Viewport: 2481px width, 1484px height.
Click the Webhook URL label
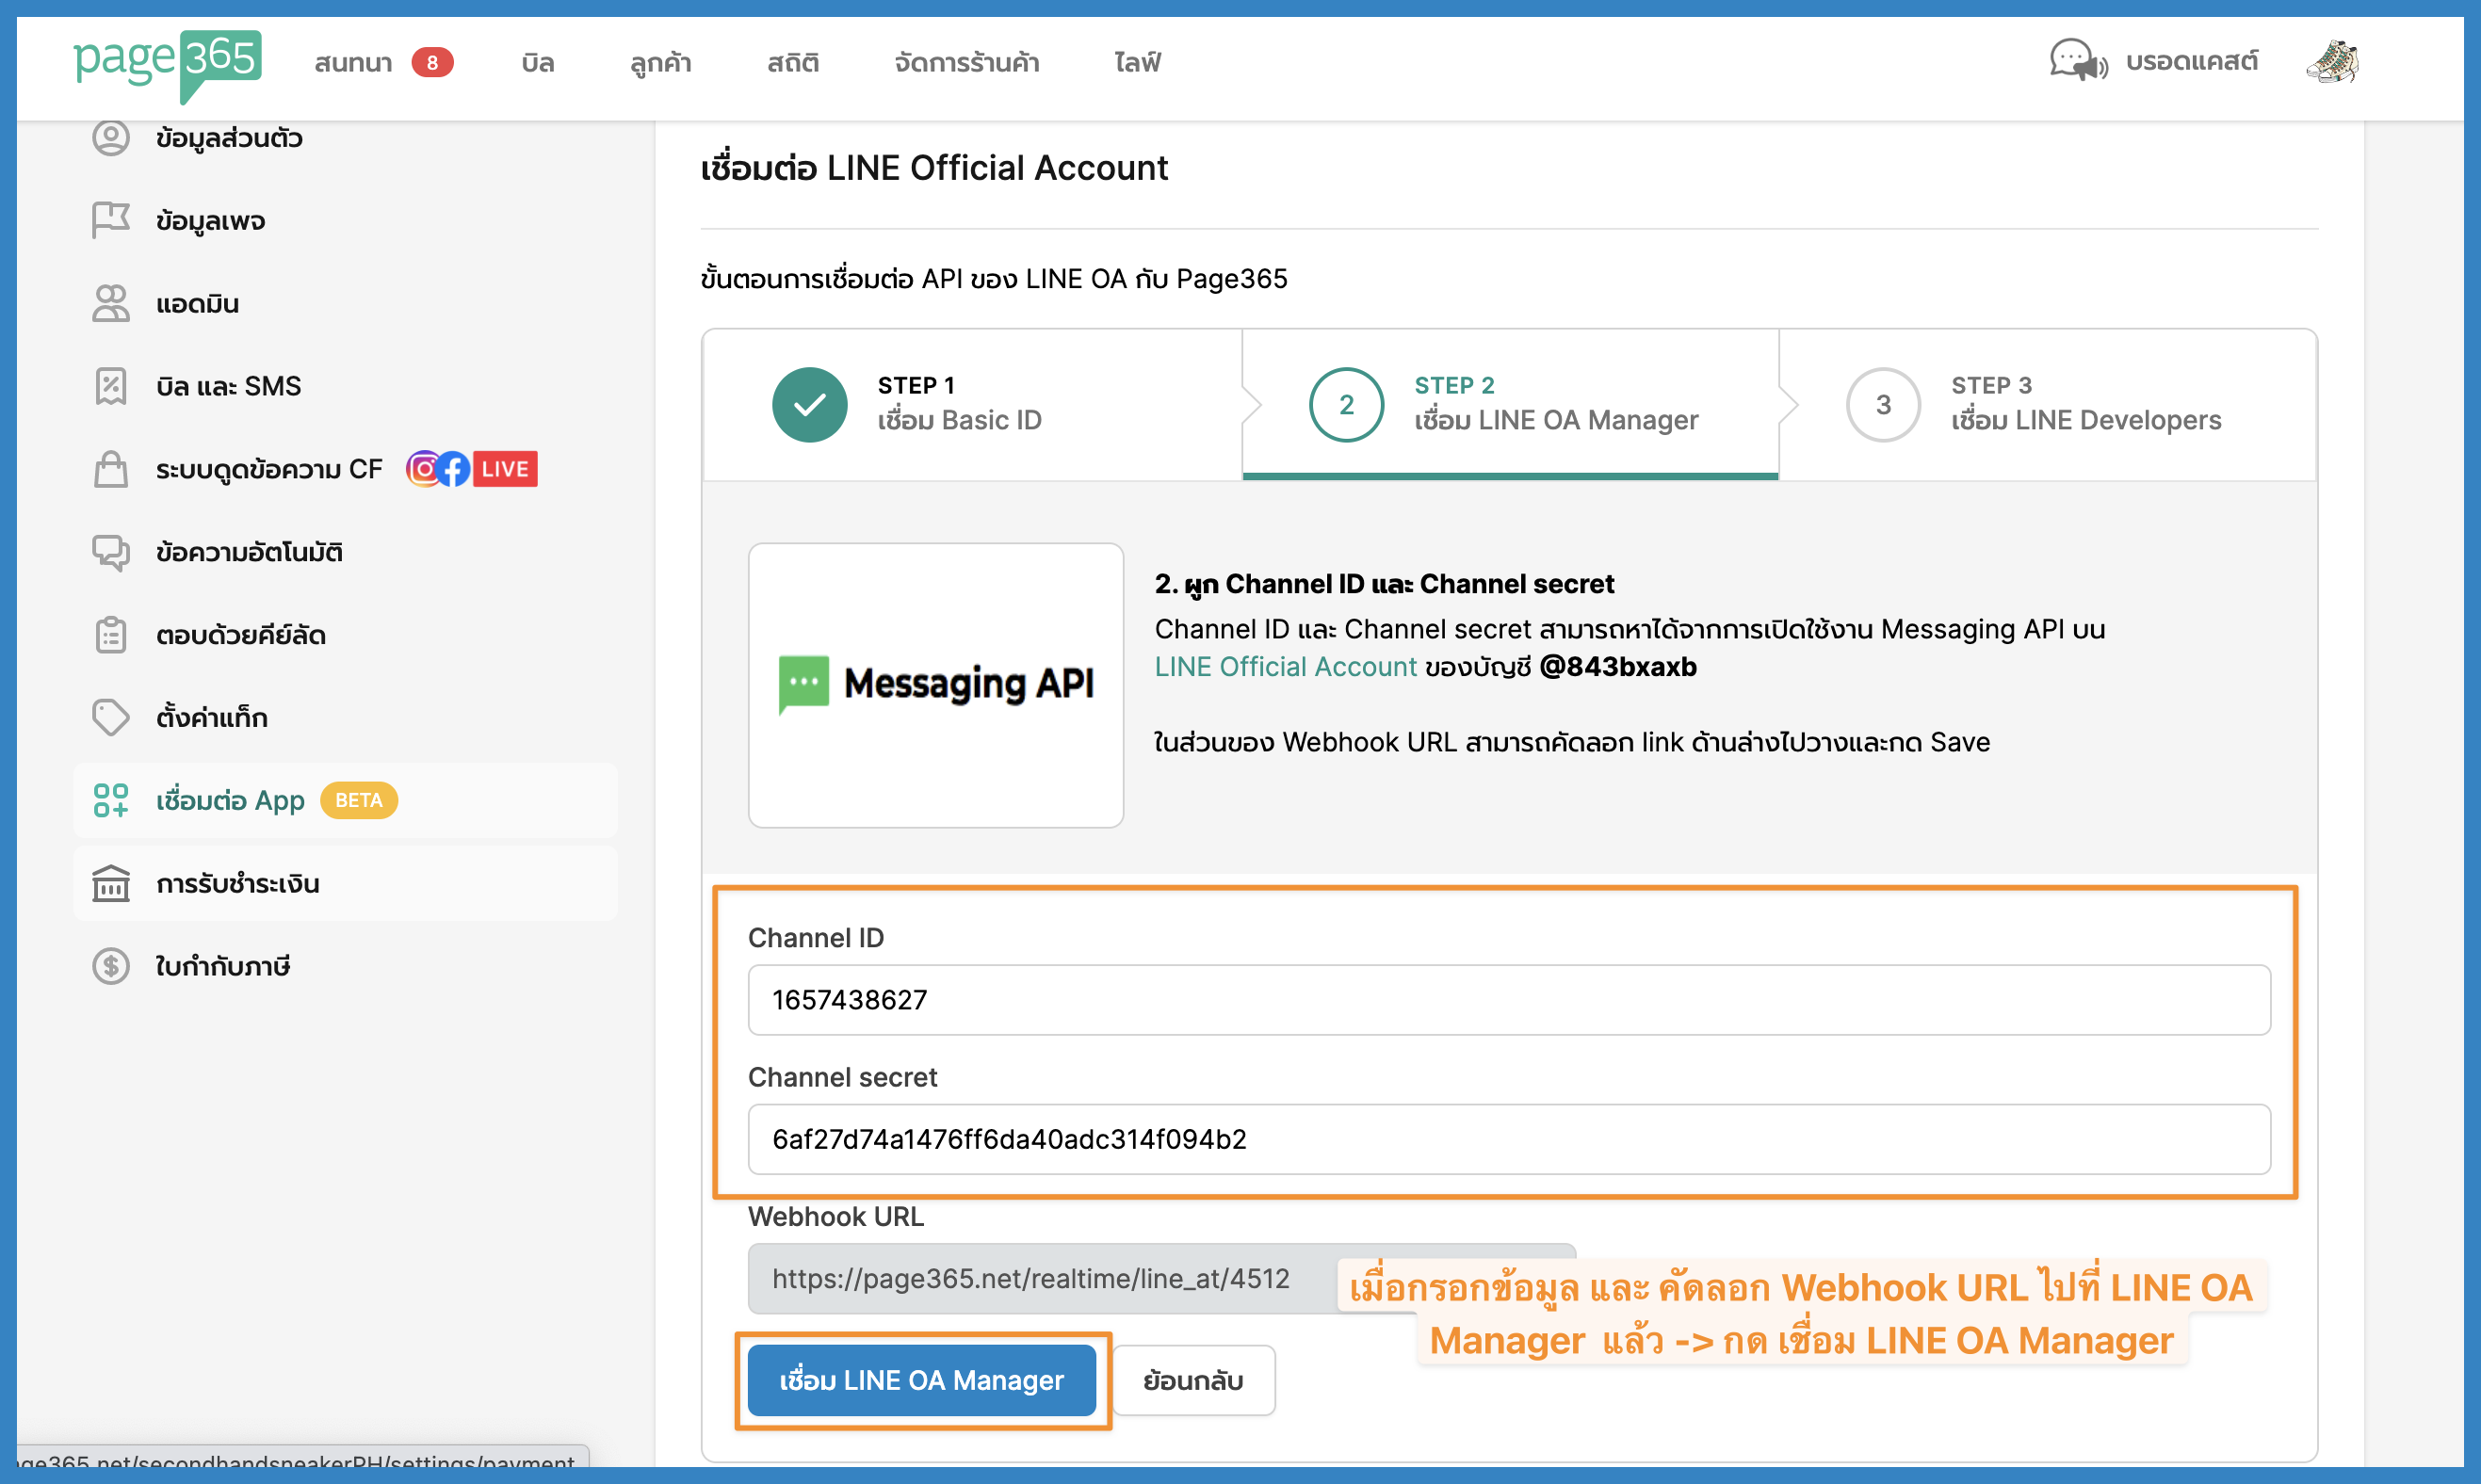tap(836, 1216)
